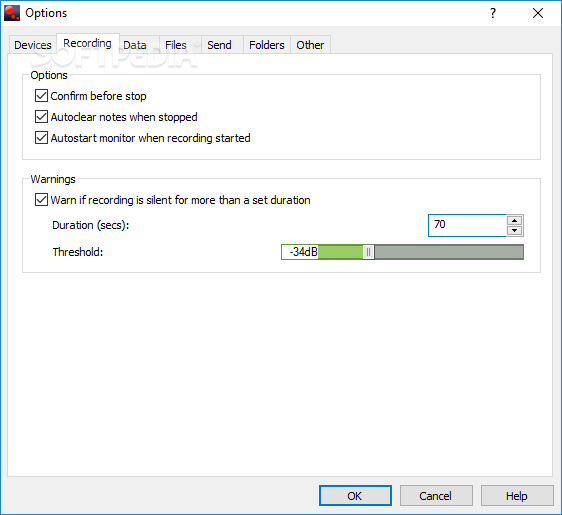Confirm settings with the OK button
Image resolution: width=562 pixels, height=515 pixels.
[x=355, y=496]
